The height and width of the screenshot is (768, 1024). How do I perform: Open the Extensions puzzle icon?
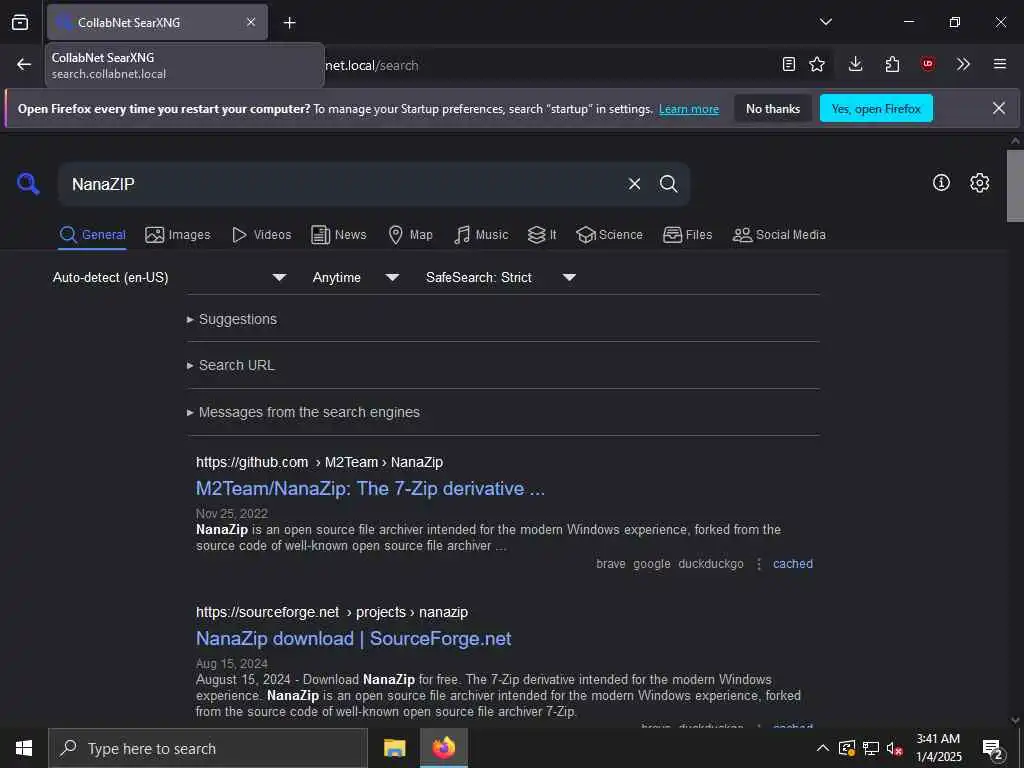(x=892, y=64)
